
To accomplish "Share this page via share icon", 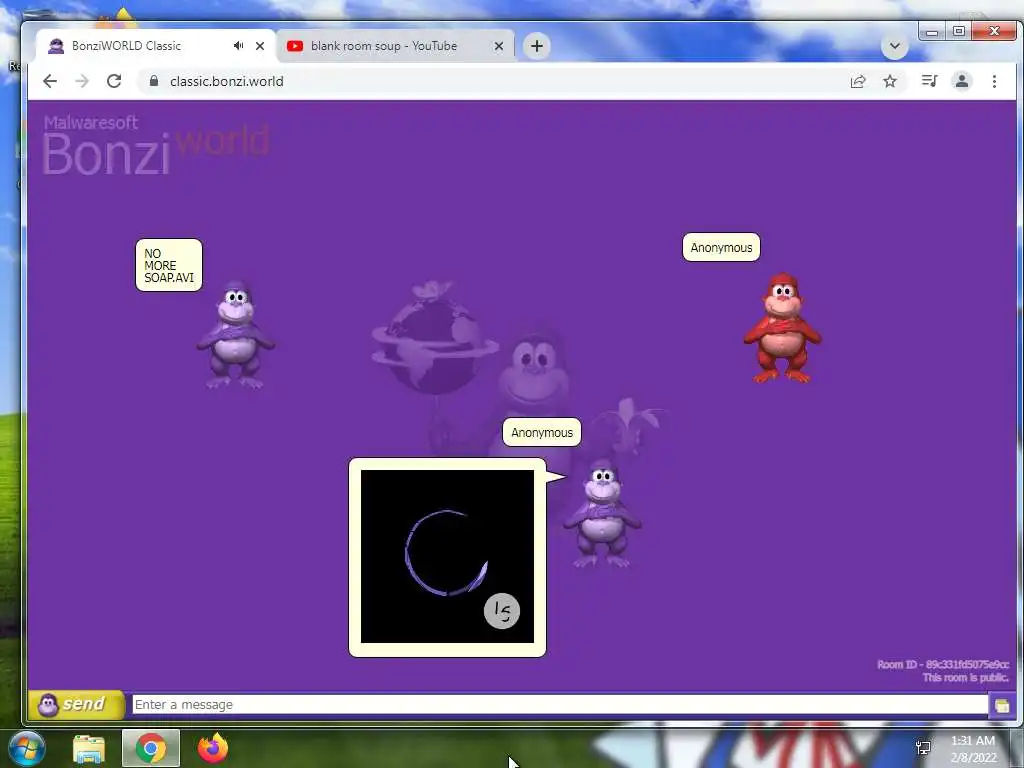I will [x=857, y=81].
